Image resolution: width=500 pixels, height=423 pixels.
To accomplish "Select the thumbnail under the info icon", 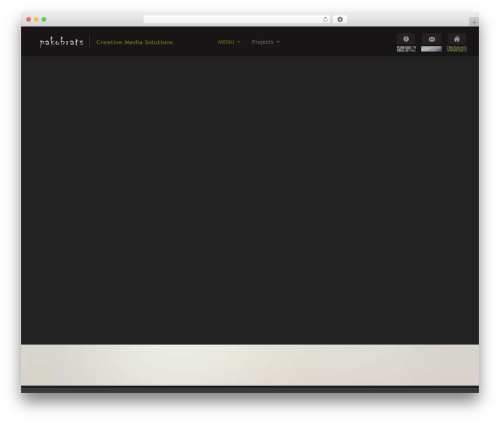I will coord(406,49).
